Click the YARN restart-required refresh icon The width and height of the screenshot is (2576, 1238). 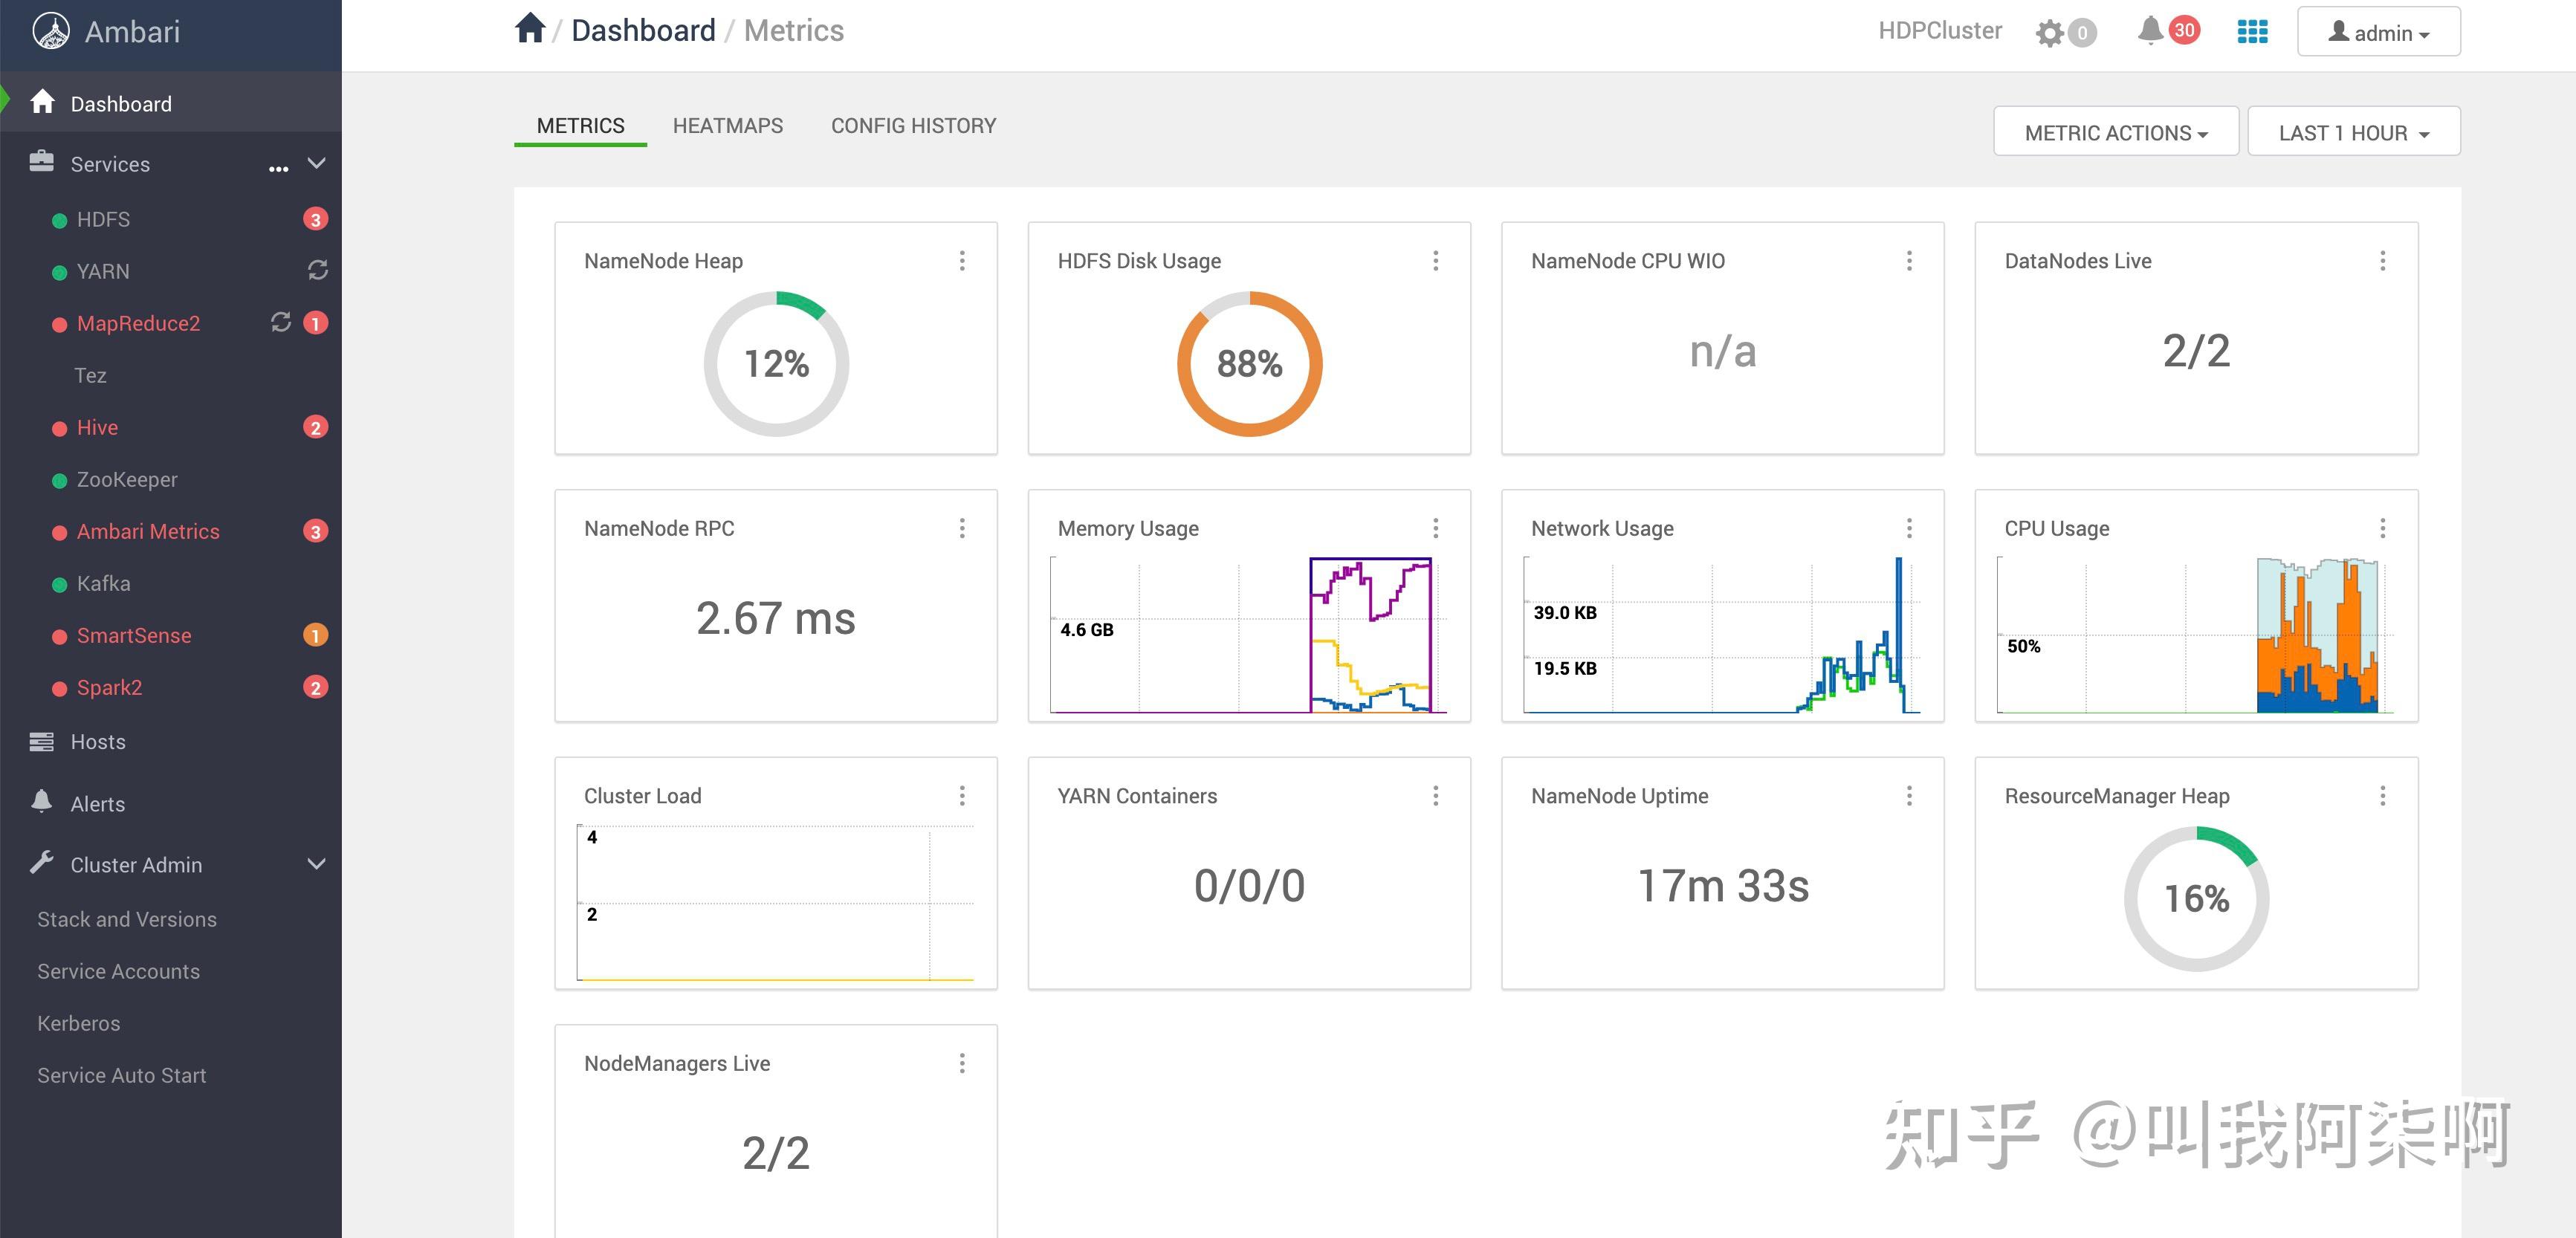click(x=318, y=271)
